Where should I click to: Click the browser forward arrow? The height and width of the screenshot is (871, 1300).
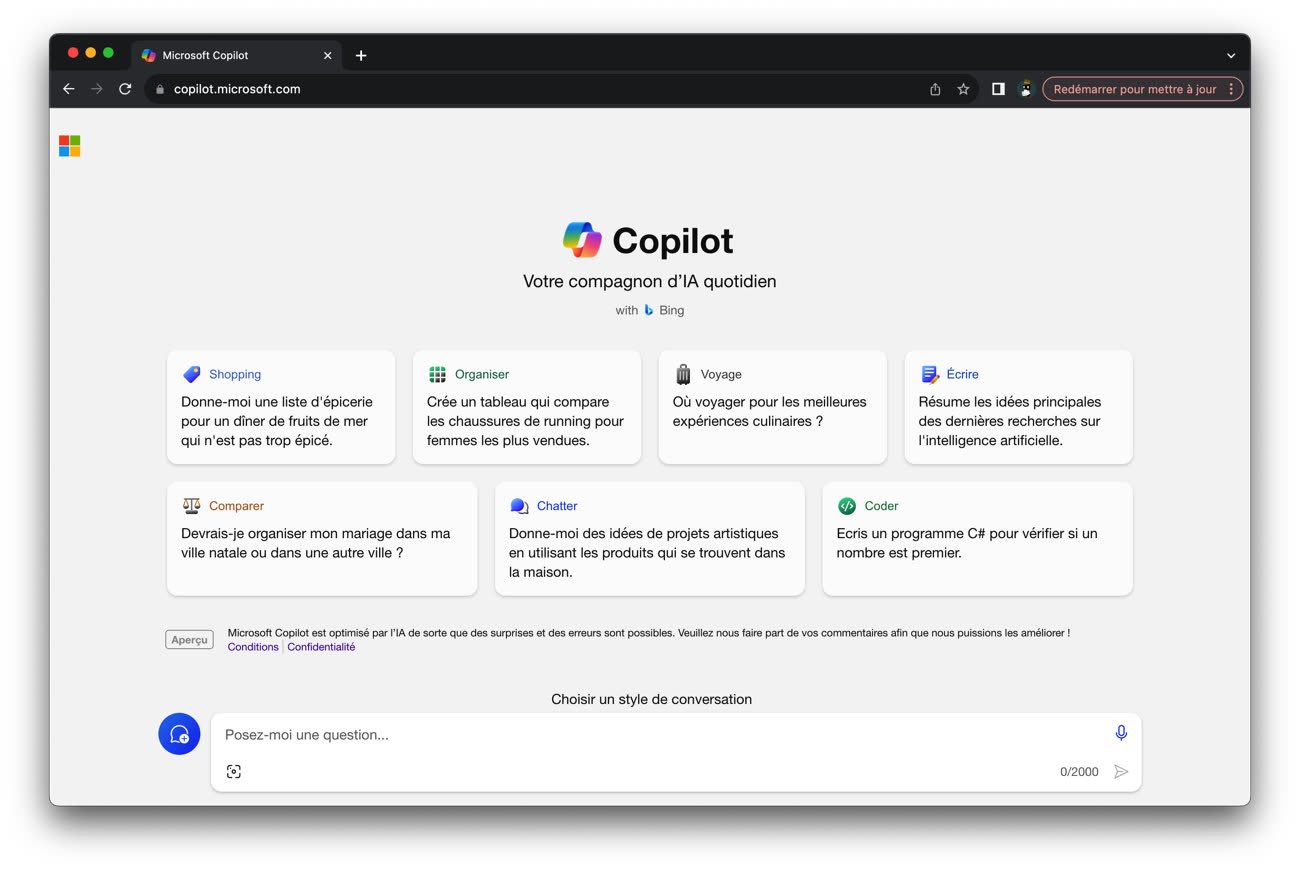97,89
